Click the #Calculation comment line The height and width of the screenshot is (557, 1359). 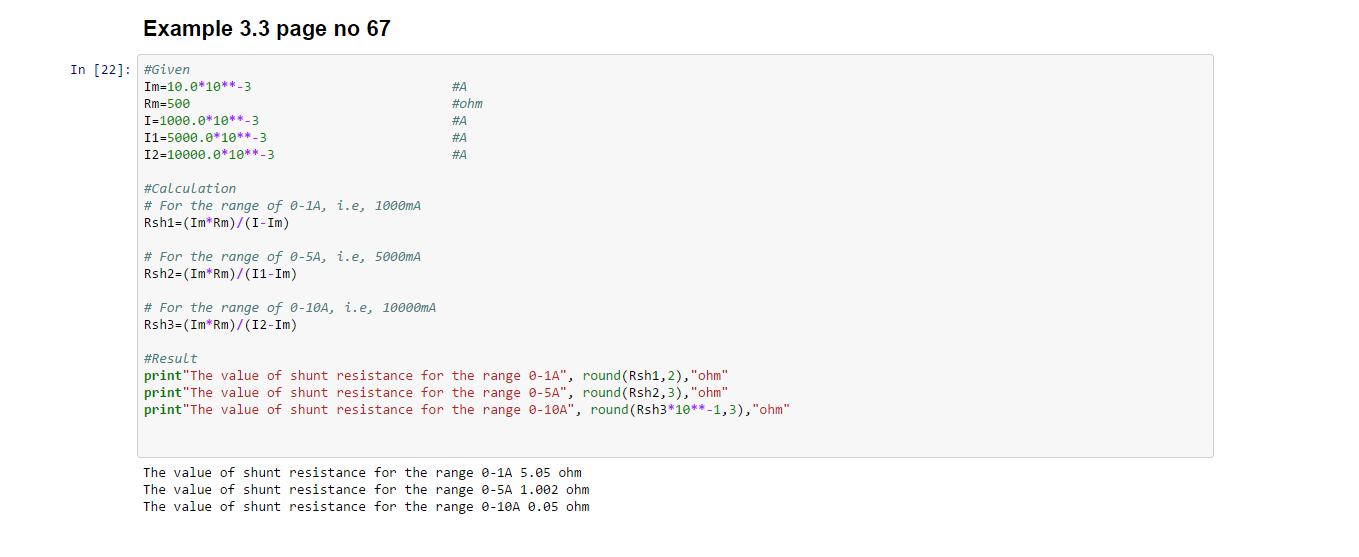pos(190,189)
